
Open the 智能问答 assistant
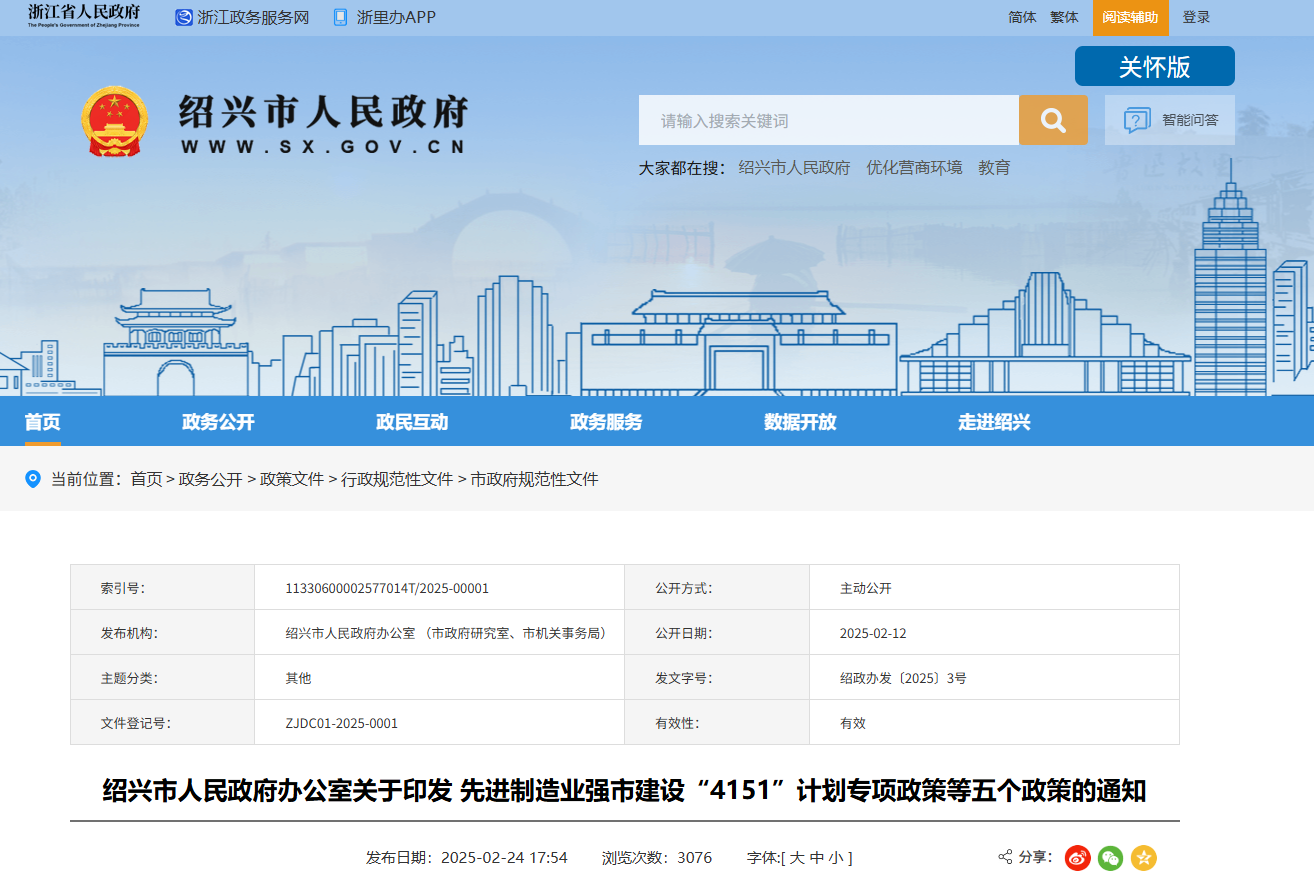coord(1169,120)
